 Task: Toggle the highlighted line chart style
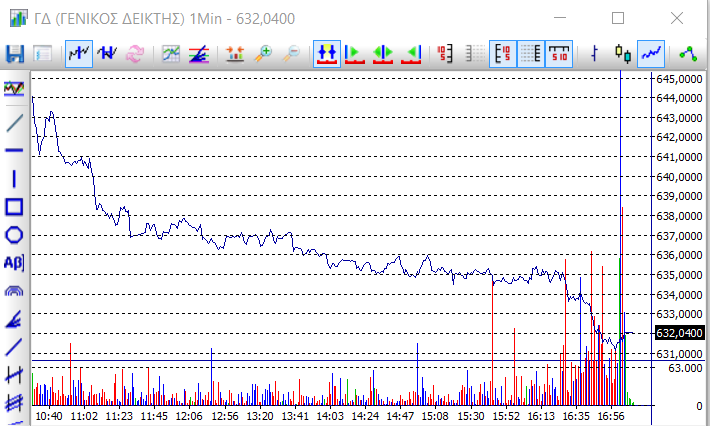click(651, 54)
